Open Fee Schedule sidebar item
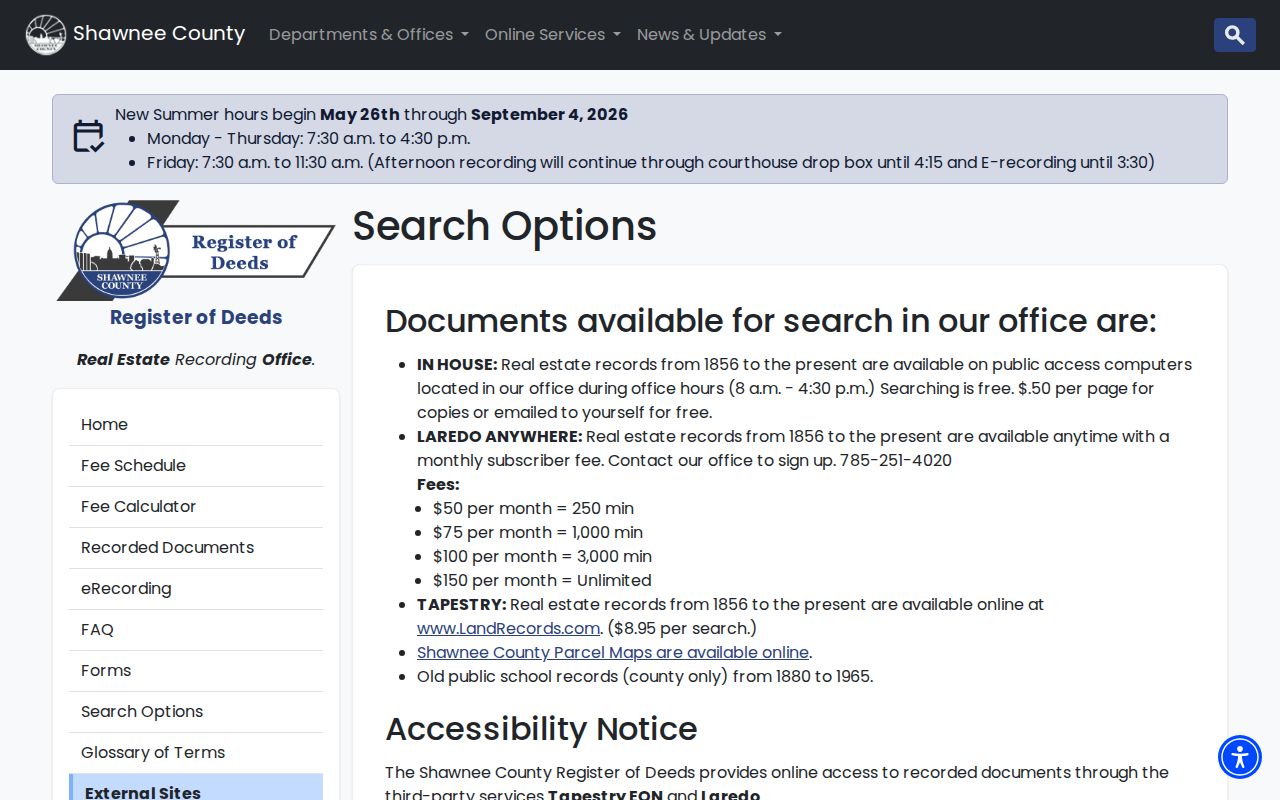 pyautogui.click(x=196, y=466)
